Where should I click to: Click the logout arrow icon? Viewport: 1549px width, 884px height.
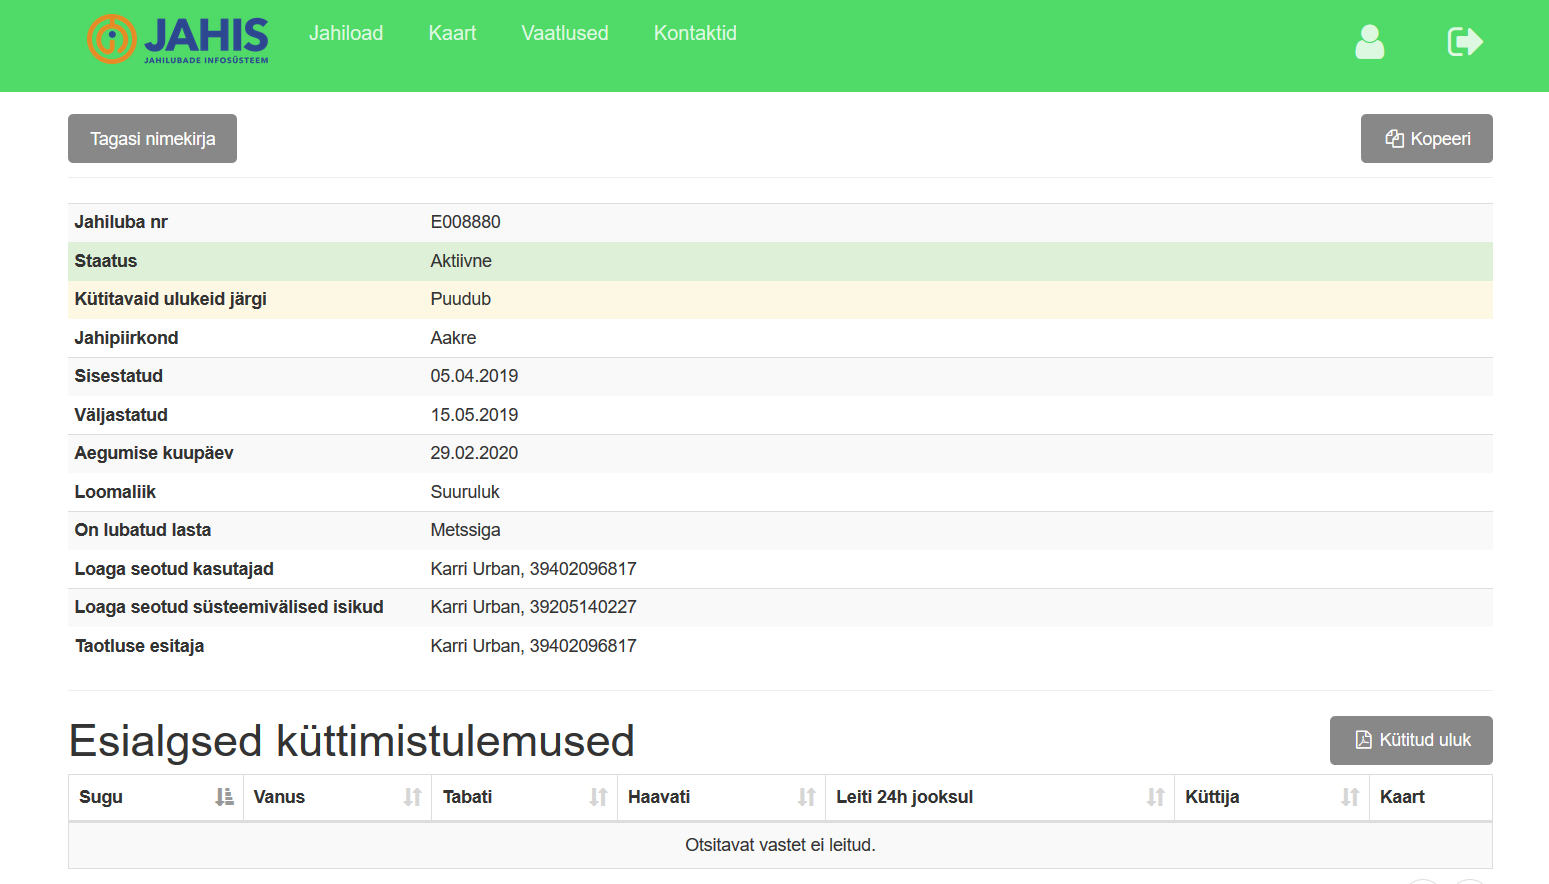point(1464,42)
